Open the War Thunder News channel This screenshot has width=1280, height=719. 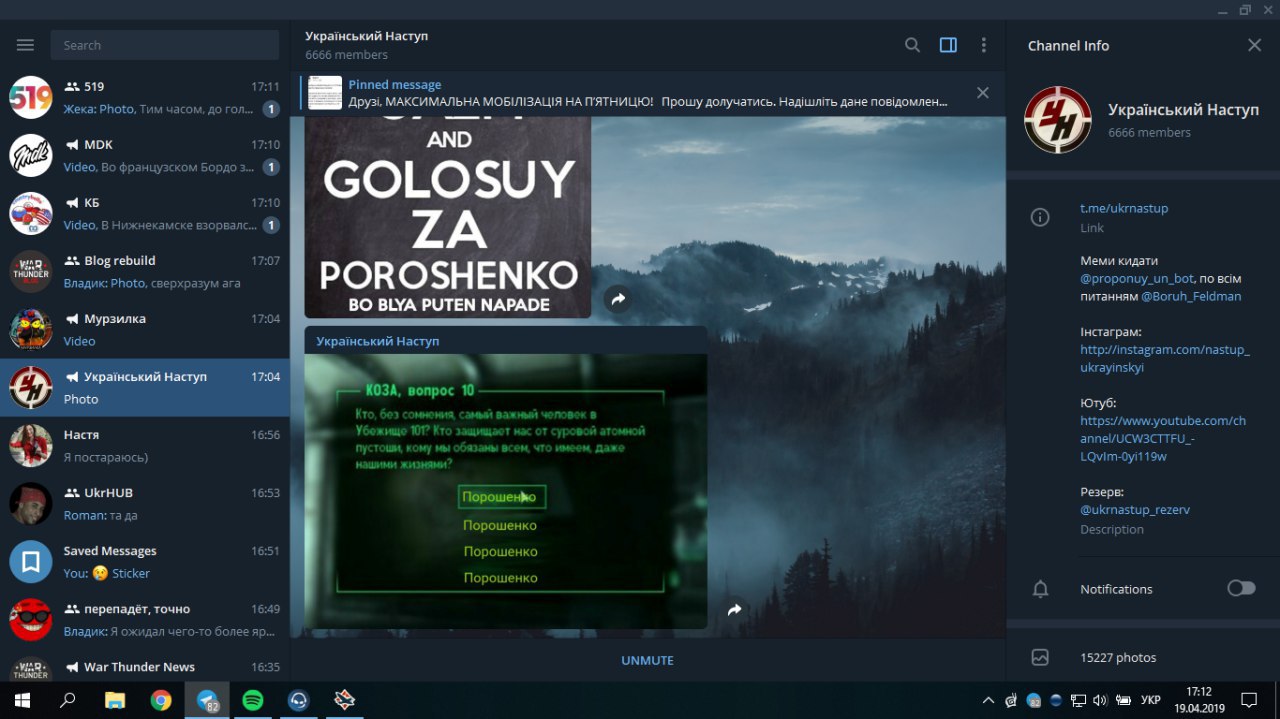click(x=145, y=666)
